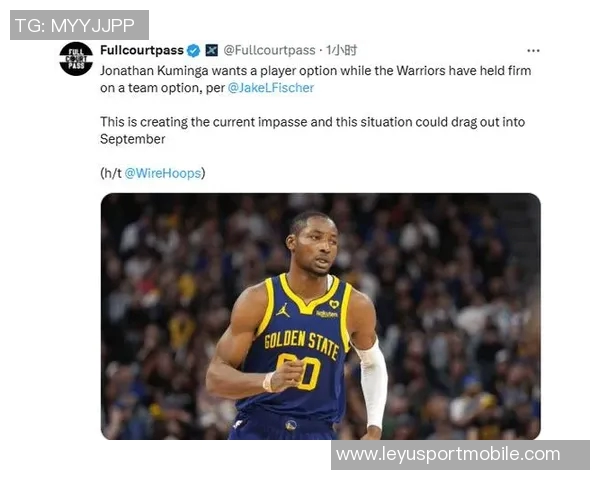Click the white arm sleeve in photo
The image size is (600, 480).
371,383
